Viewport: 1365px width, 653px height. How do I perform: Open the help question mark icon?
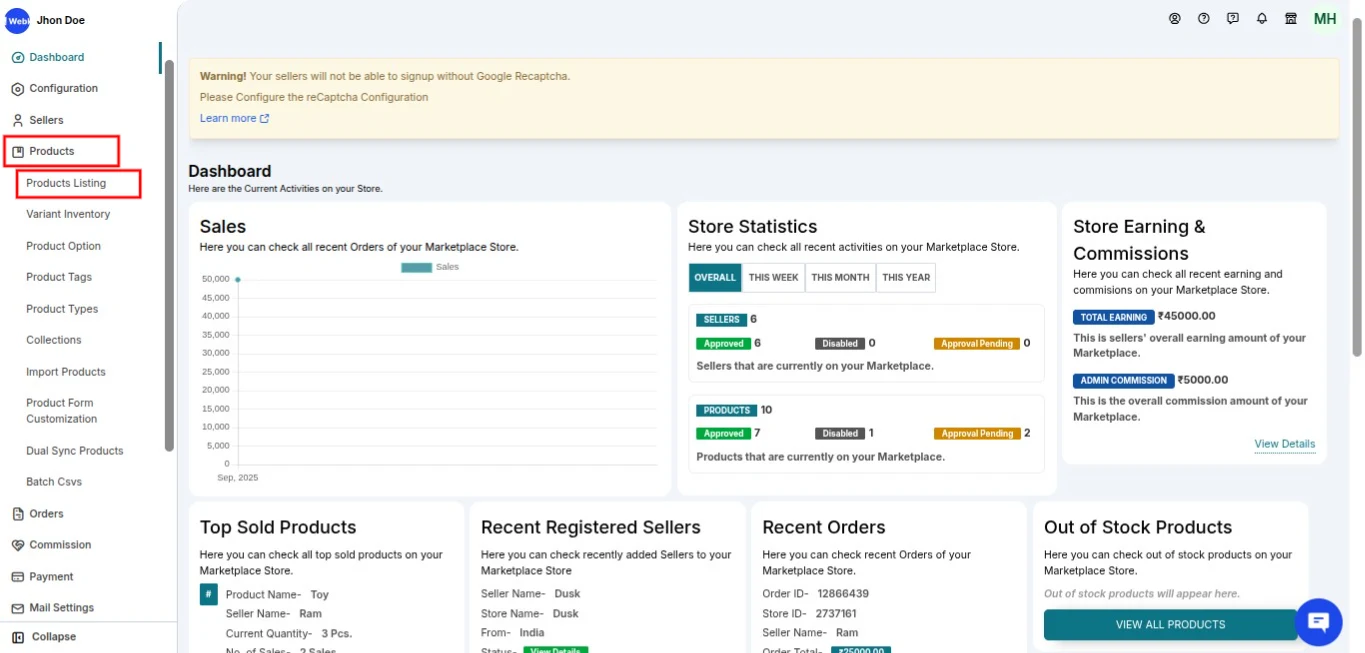[x=1204, y=19]
